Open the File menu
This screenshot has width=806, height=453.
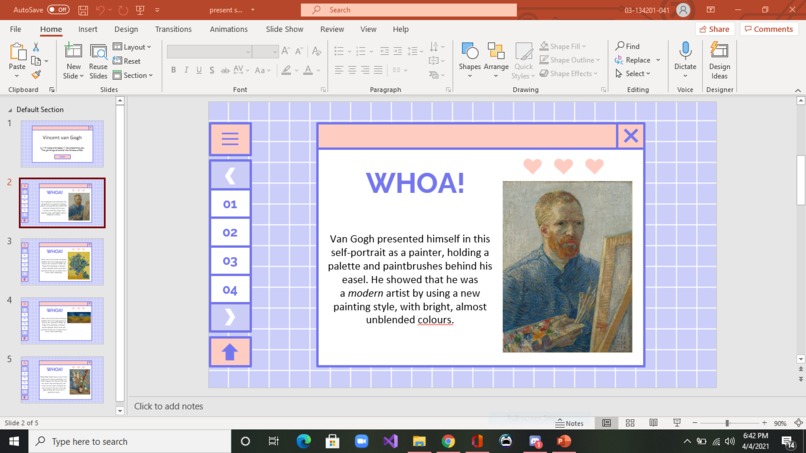click(15, 29)
